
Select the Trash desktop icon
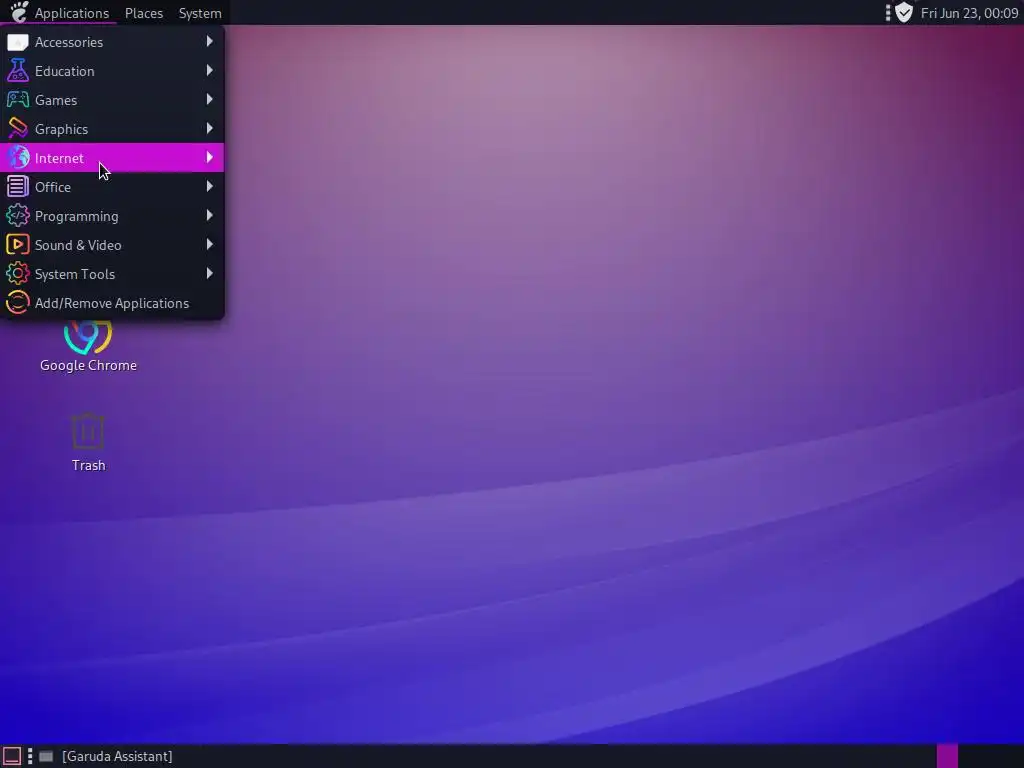click(88, 431)
